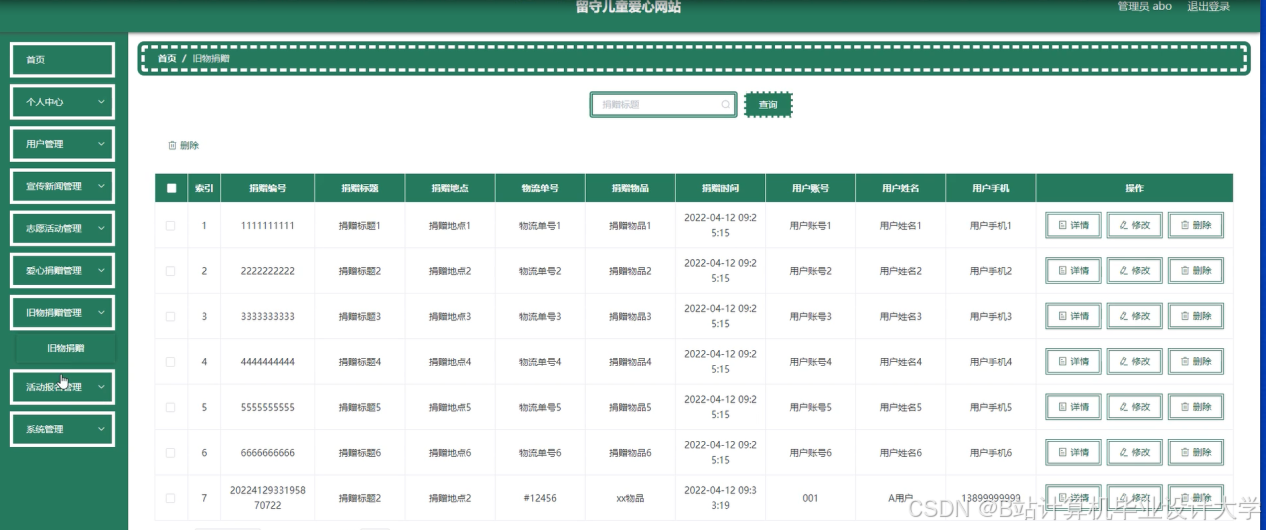Image resolution: width=1266 pixels, height=530 pixels.
Task: Select checkbox of row 3333333333
Action: point(170,316)
